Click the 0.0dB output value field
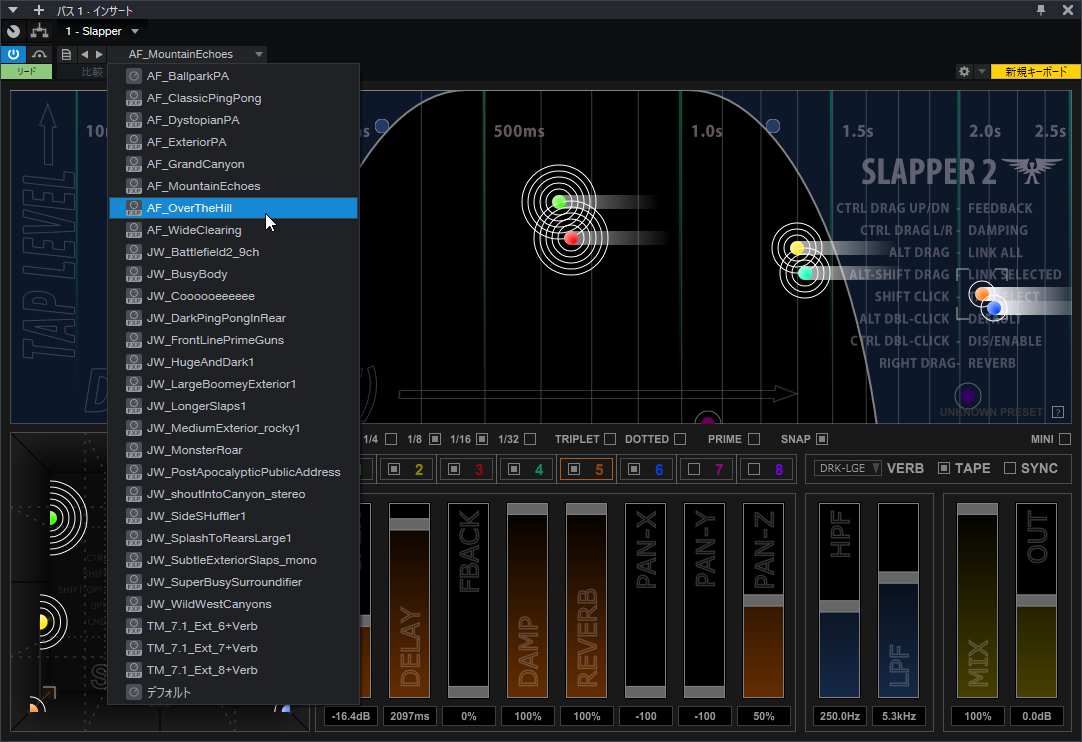Image resolution: width=1082 pixels, height=742 pixels. pos(1036,716)
